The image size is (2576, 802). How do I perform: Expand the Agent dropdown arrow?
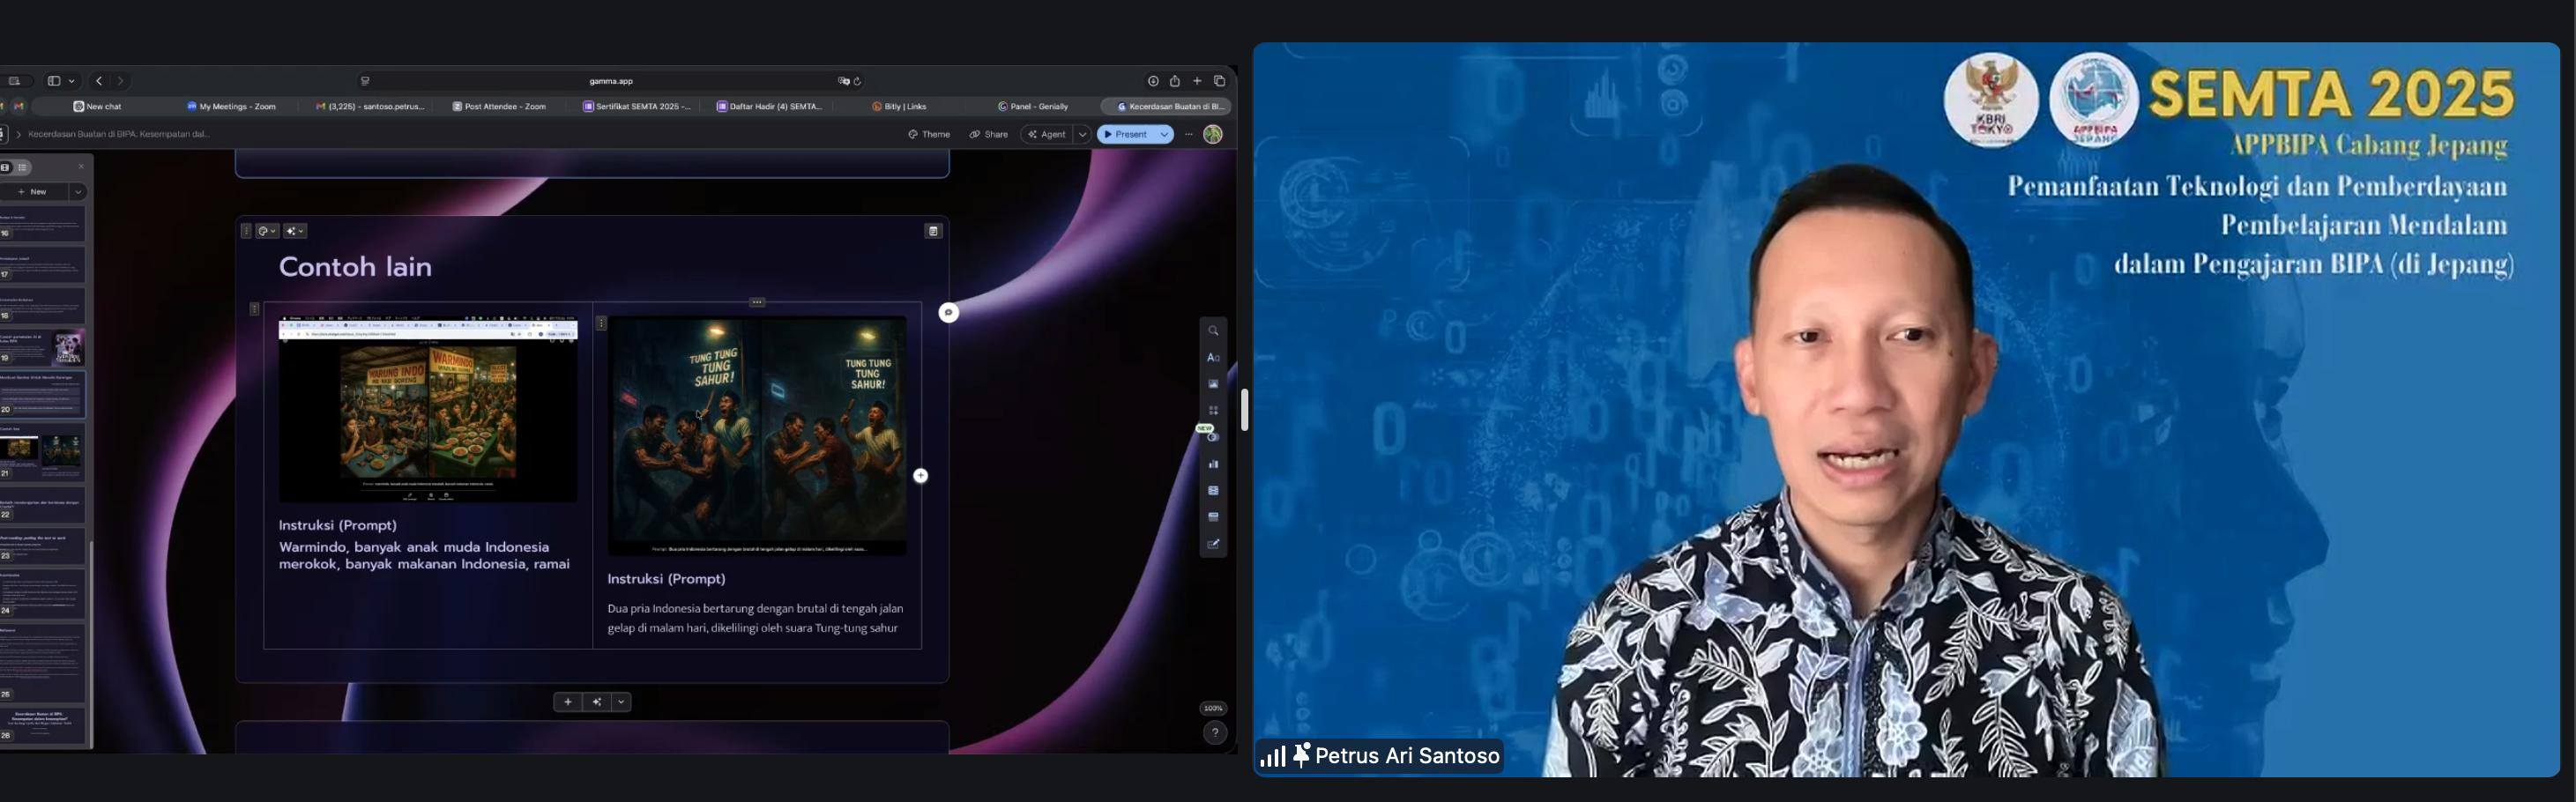click(x=1082, y=134)
